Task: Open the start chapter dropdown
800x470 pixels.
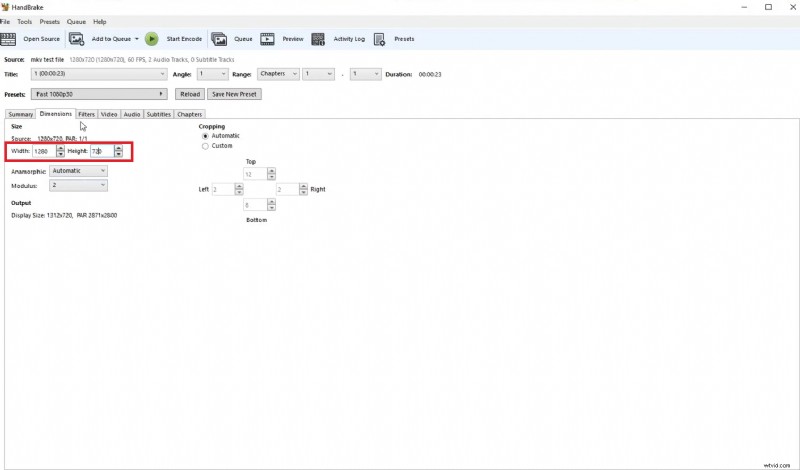Action: point(318,74)
